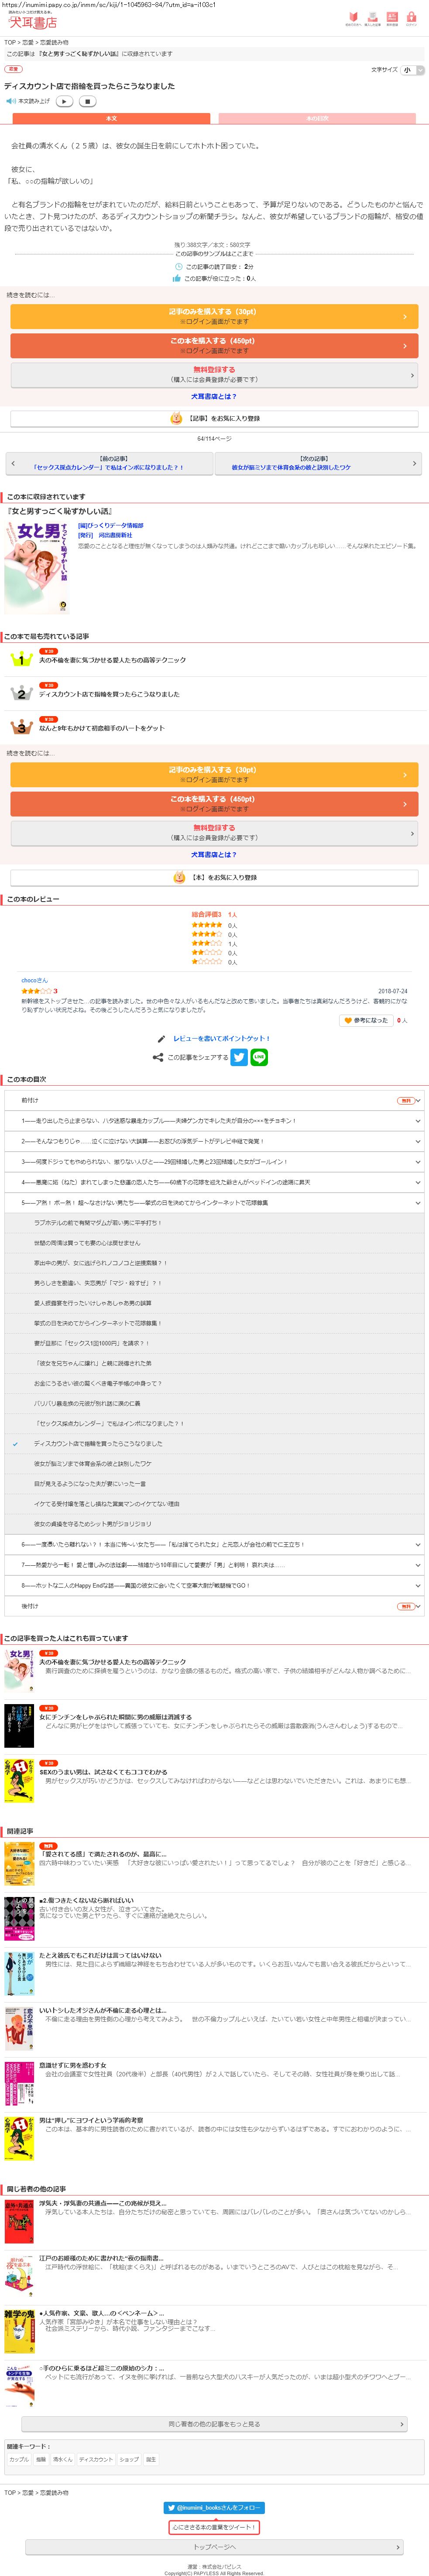Click the speaker icon beside 本文読み上げ
Viewport: 429px width, 2576px height.
[10, 101]
